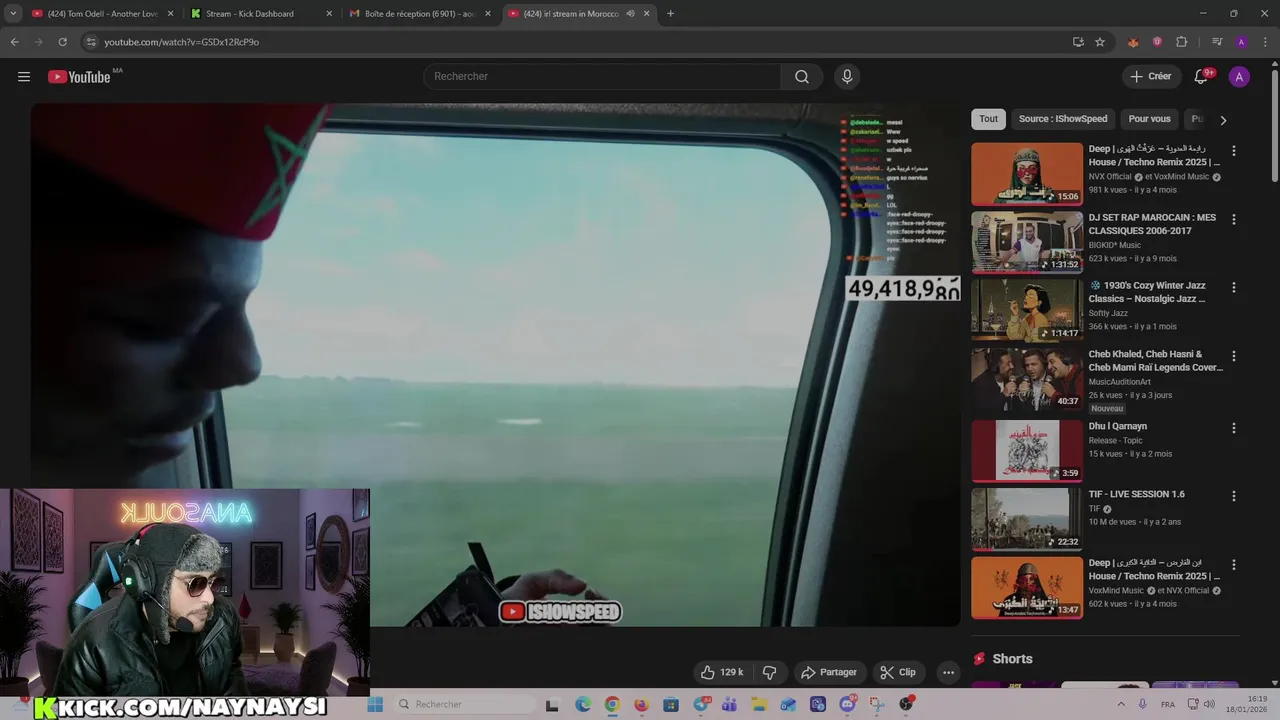The image size is (1280, 720).
Task: Open Chrome three-dot menu
Action: 1265,42
